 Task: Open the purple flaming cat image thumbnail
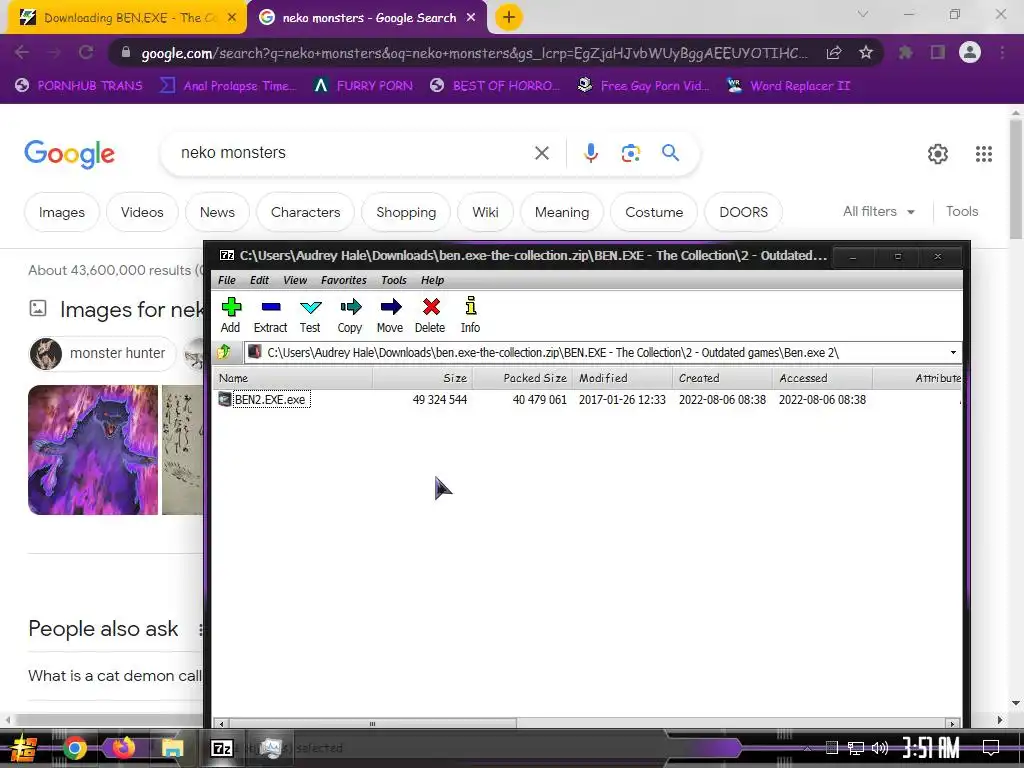click(x=93, y=450)
